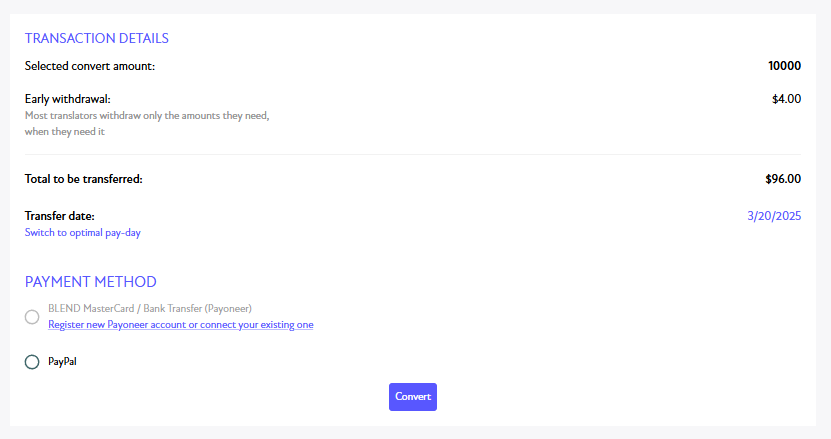831x439 pixels.
Task: Click the 3/20/2025 transfer date
Action: point(774,216)
